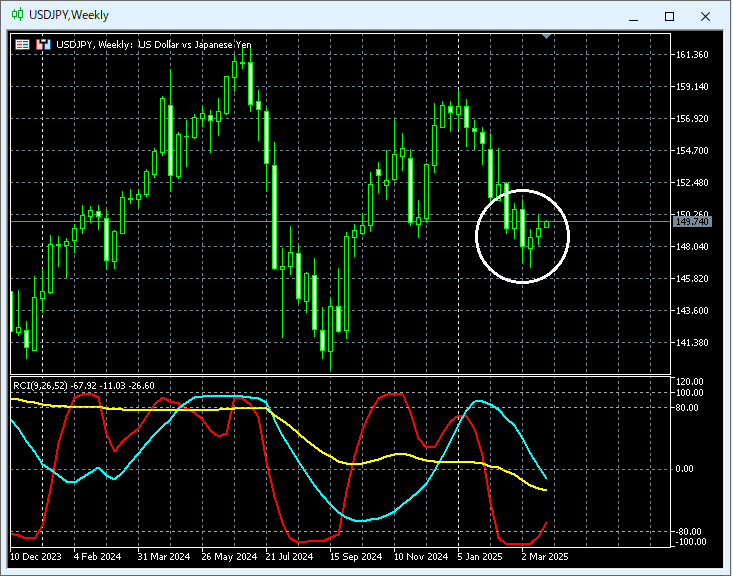Screen dimensions: 733x576
Task: Click the 80.00 indicator scale value
Action: click(687, 408)
